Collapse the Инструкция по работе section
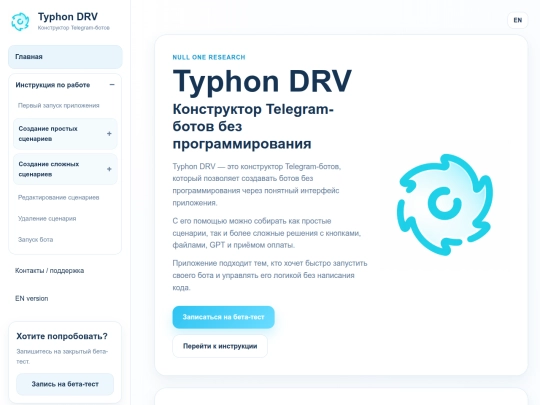This screenshot has height=405, width=540. (112, 85)
